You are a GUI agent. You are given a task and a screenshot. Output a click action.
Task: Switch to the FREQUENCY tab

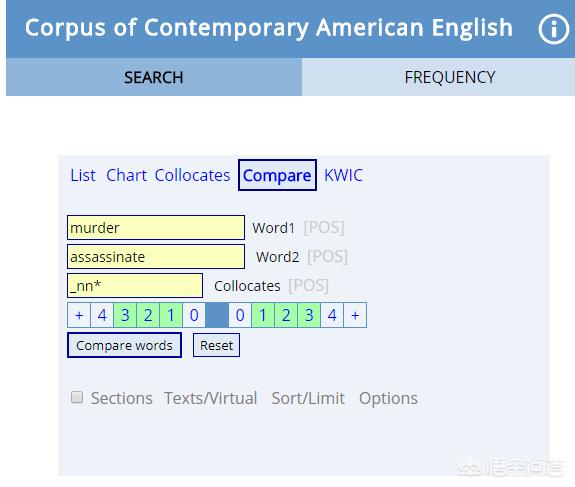pyautogui.click(x=450, y=77)
